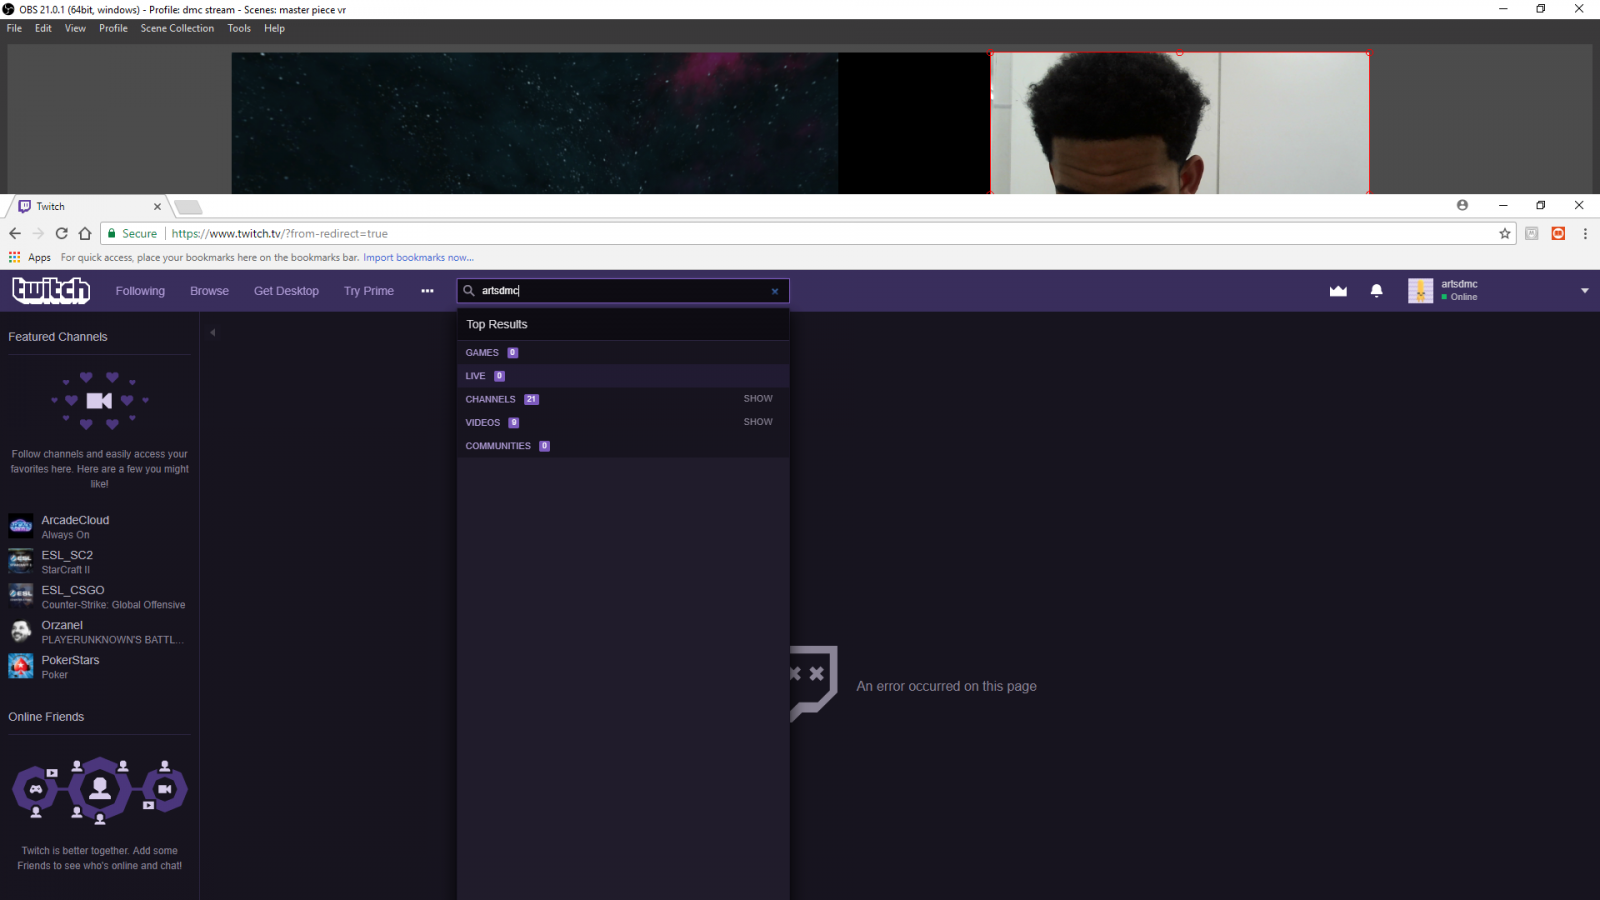
Task: Open the notifications bell icon
Action: [x=1376, y=291]
